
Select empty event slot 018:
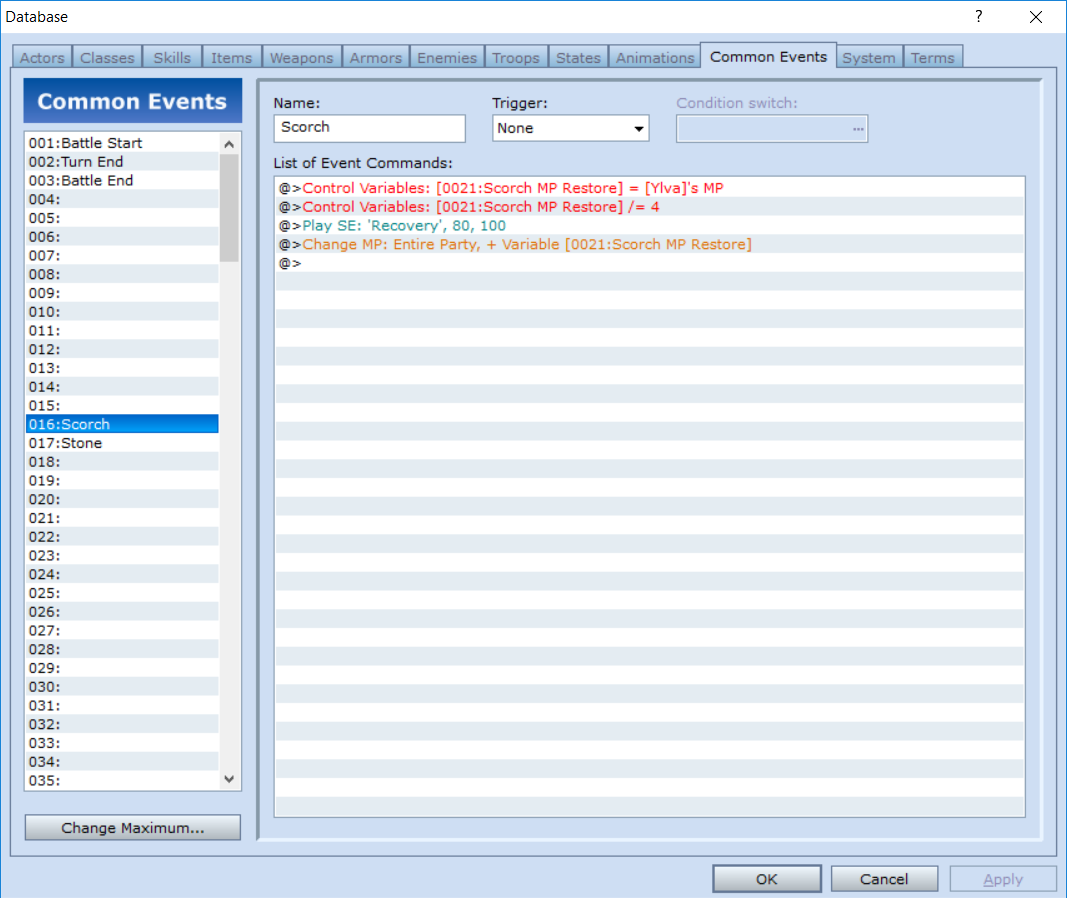[122, 462]
